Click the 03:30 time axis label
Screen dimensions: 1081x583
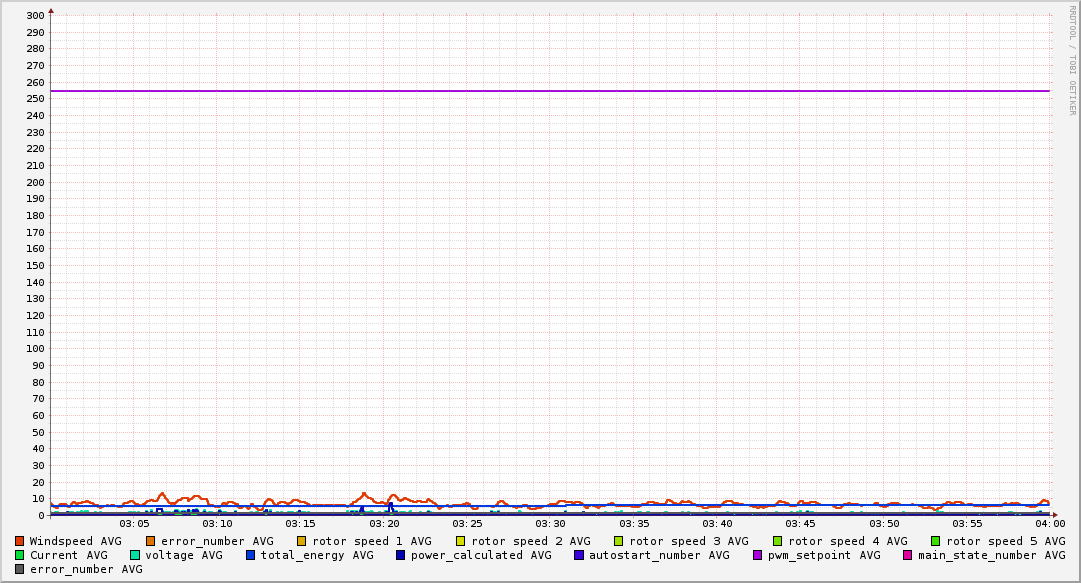(550, 523)
